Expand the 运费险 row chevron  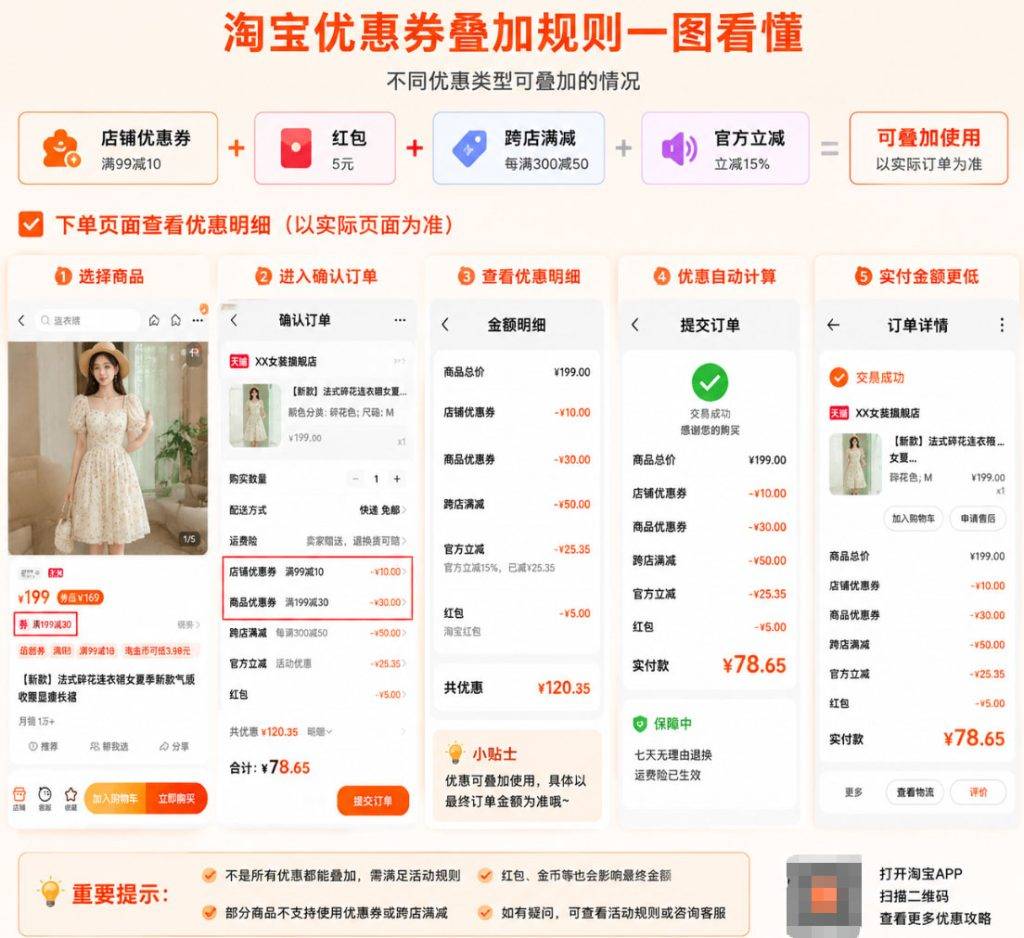[x=404, y=540]
